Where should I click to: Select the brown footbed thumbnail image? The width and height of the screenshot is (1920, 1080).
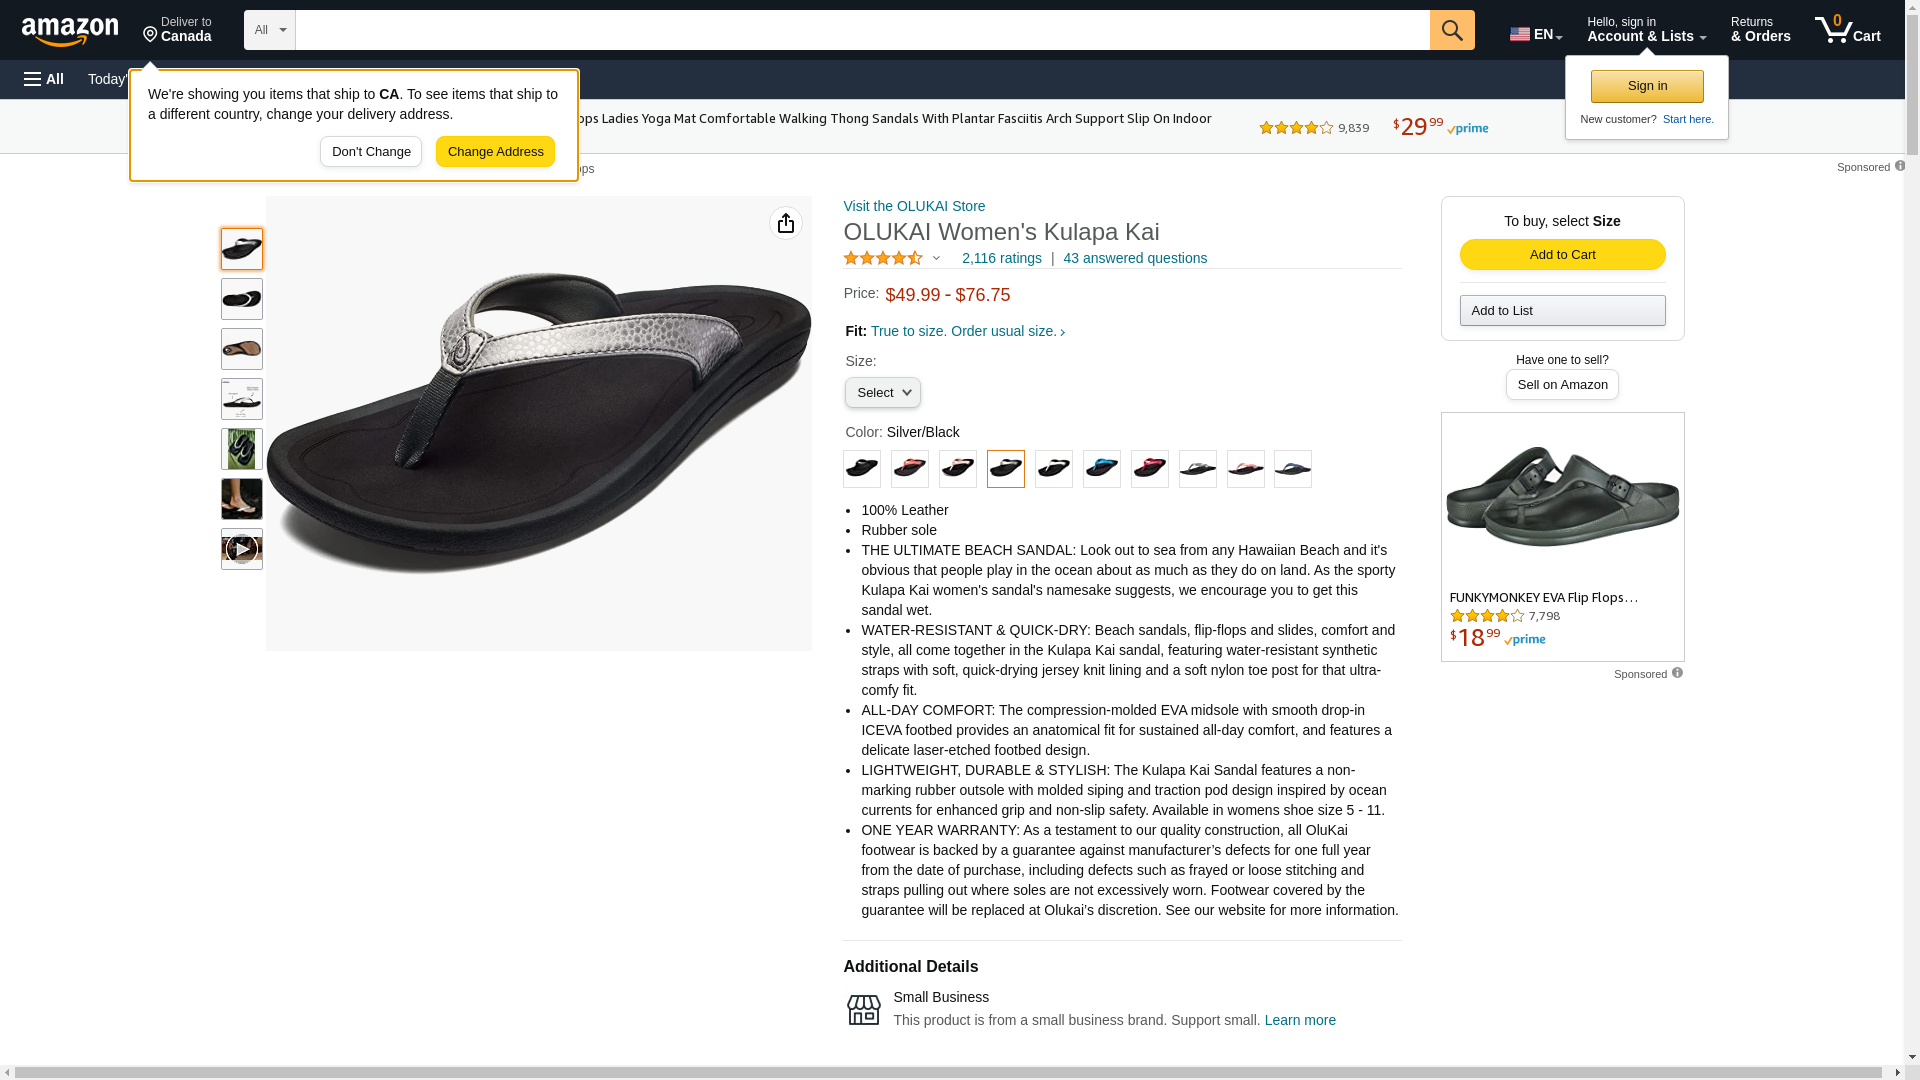pyautogui.click(x=242, y=349)
